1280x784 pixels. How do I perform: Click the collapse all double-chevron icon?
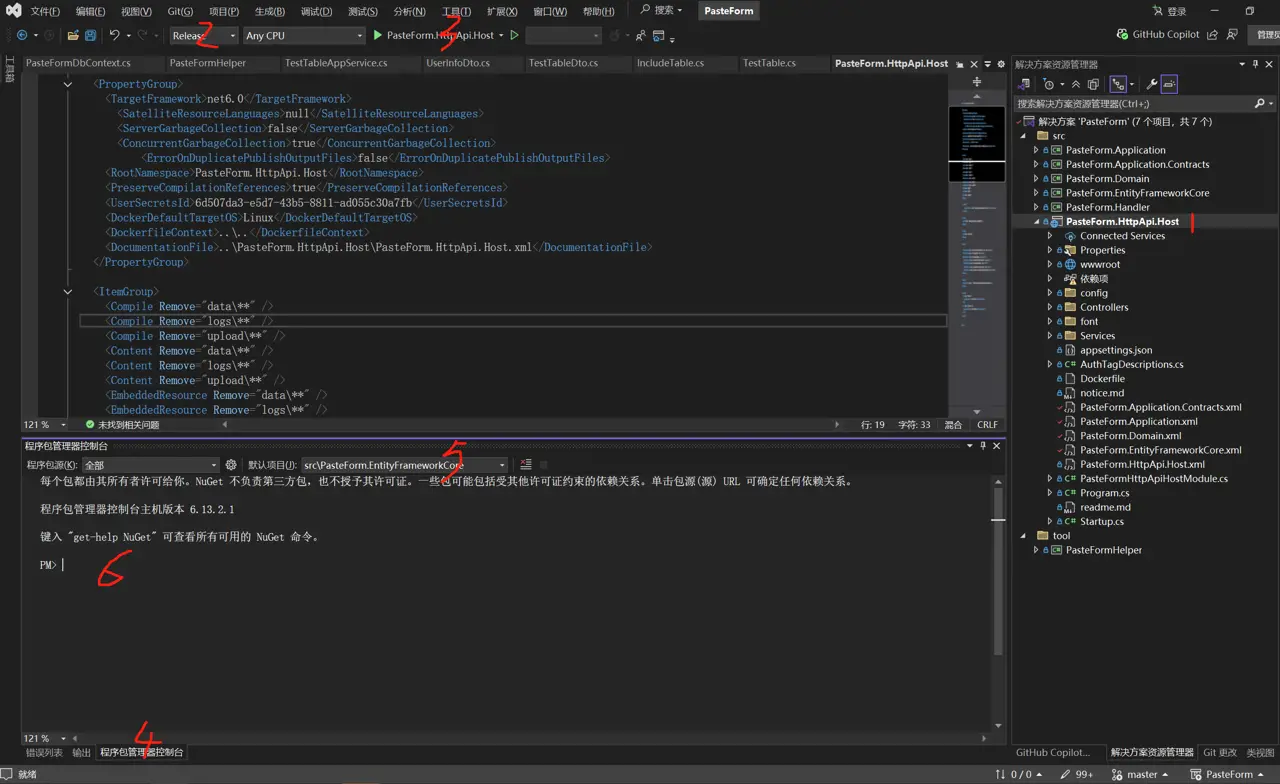[x=1076, y=84]
